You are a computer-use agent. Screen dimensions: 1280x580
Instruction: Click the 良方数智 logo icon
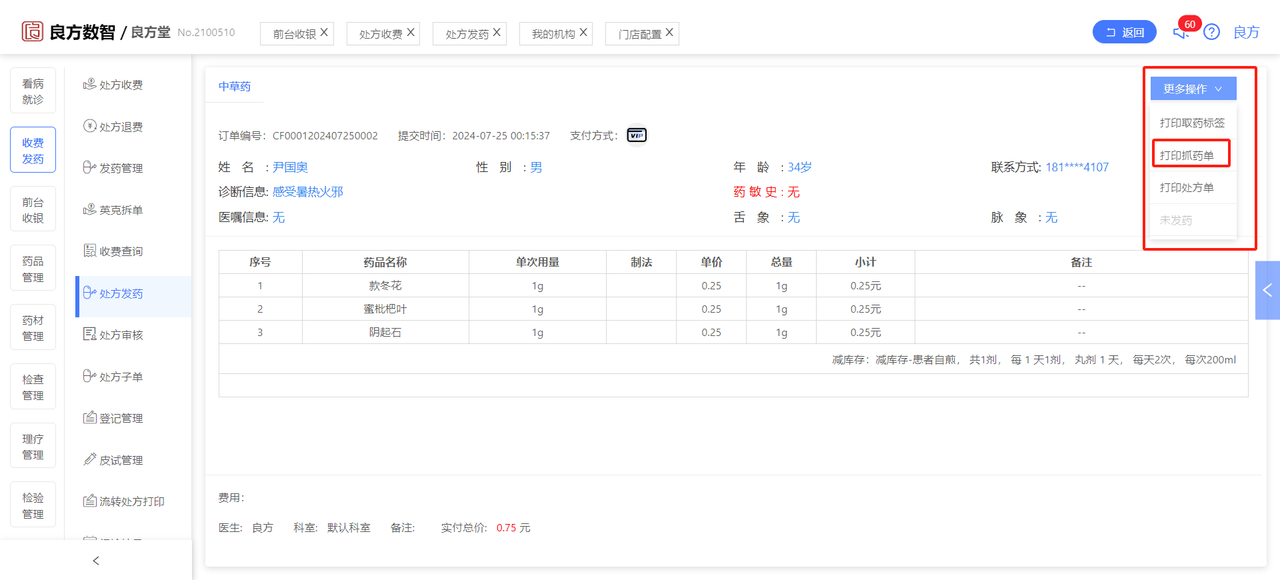pyautogui.click(x=32, y=31)
